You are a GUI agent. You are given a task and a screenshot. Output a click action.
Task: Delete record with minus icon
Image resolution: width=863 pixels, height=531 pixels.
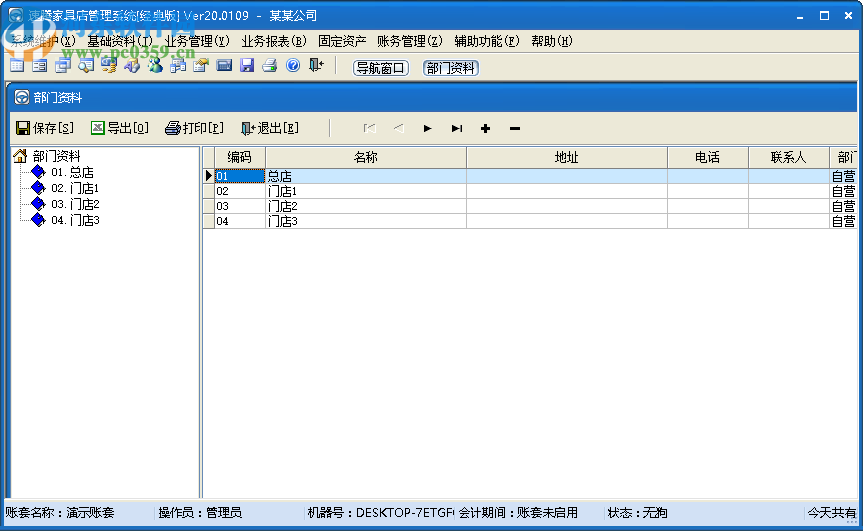tap(515, 128)
